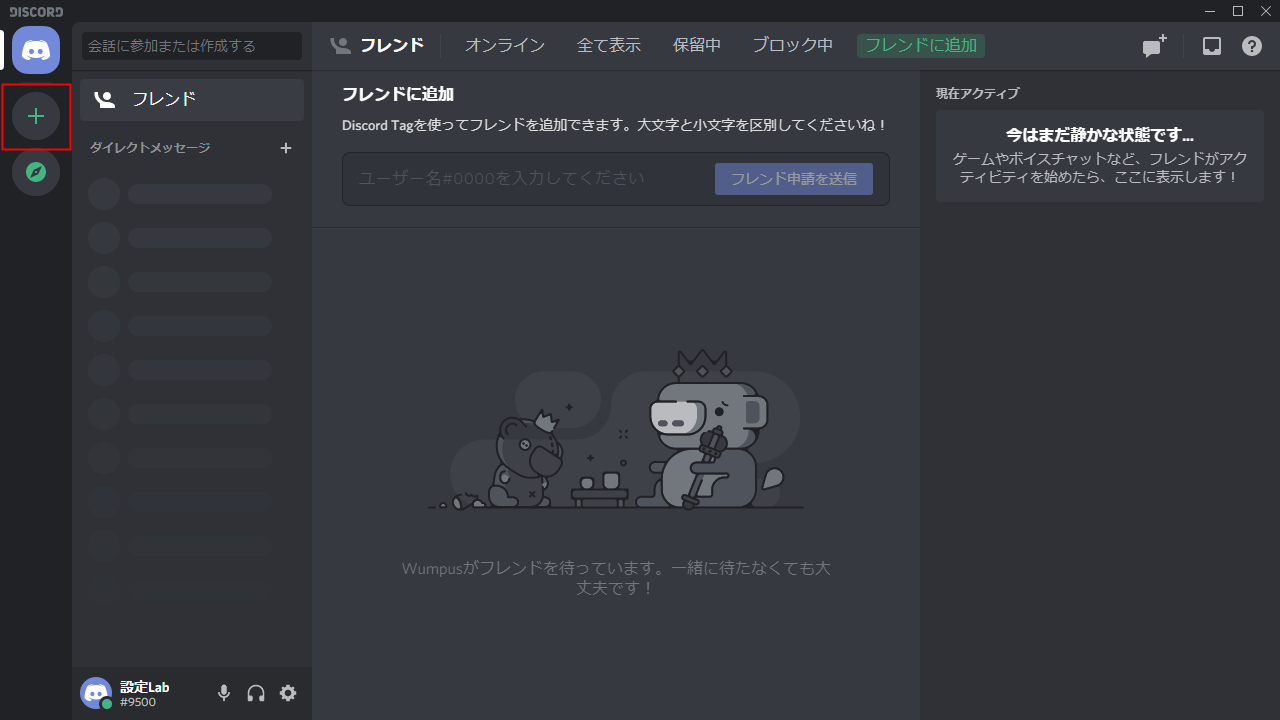Switch to the ブロック中 tab
Screen dimensions: 1280x720
coord(793,46)
